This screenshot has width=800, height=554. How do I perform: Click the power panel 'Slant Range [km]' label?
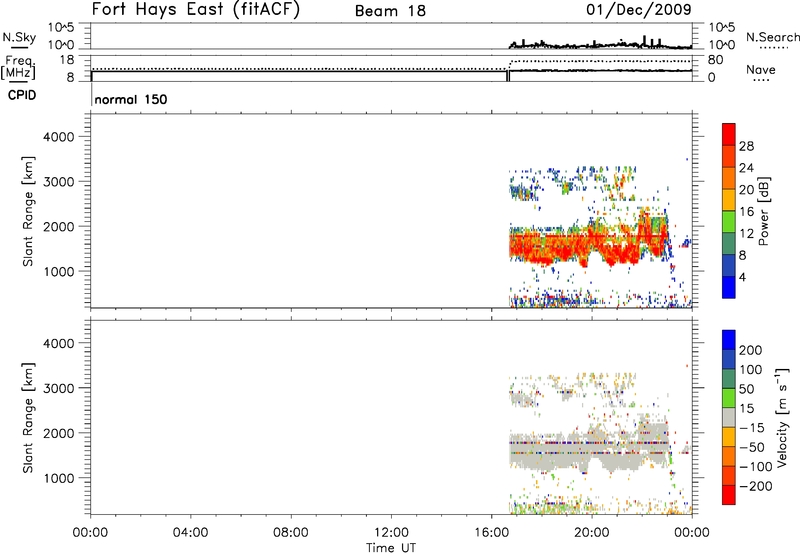point(28,211)
